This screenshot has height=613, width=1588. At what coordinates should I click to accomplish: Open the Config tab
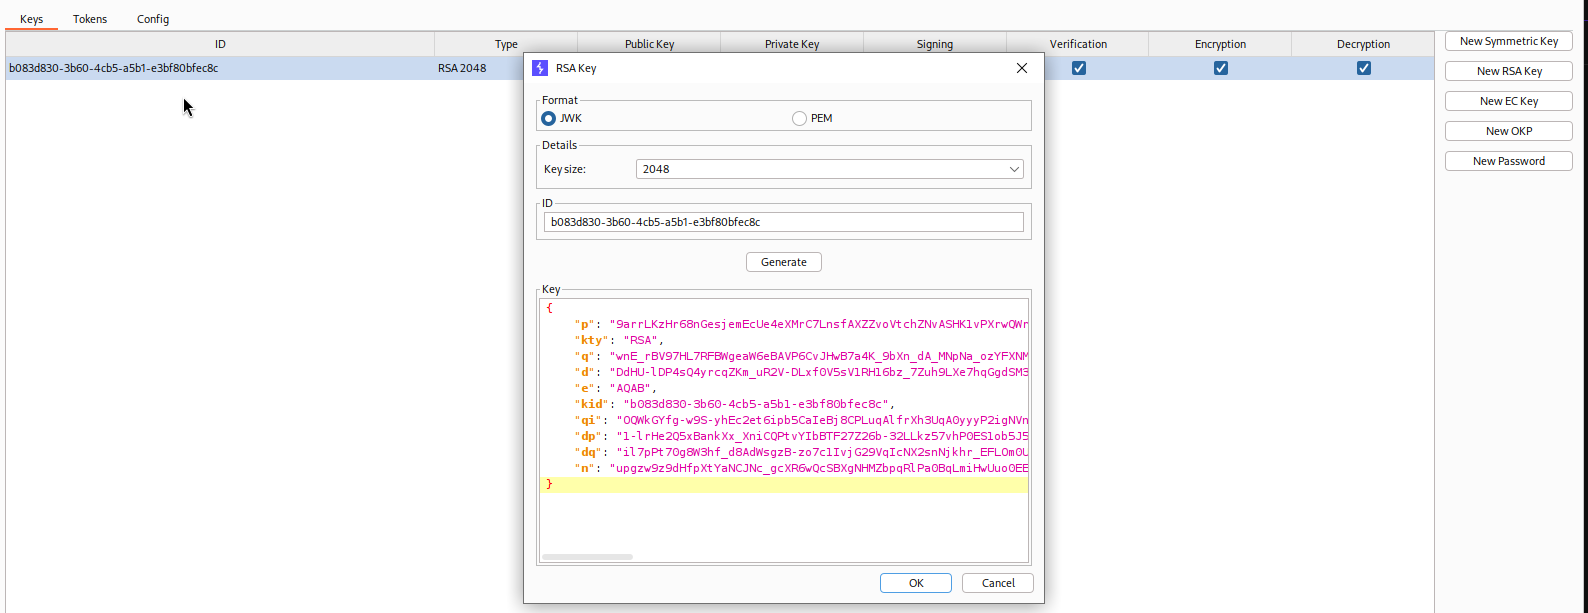tap(153, 19)
